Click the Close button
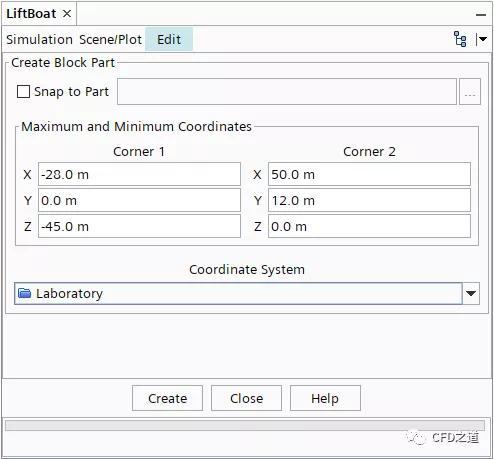This screenshot has height=459, width=494. pyautogui.click(x=246, y=398)
